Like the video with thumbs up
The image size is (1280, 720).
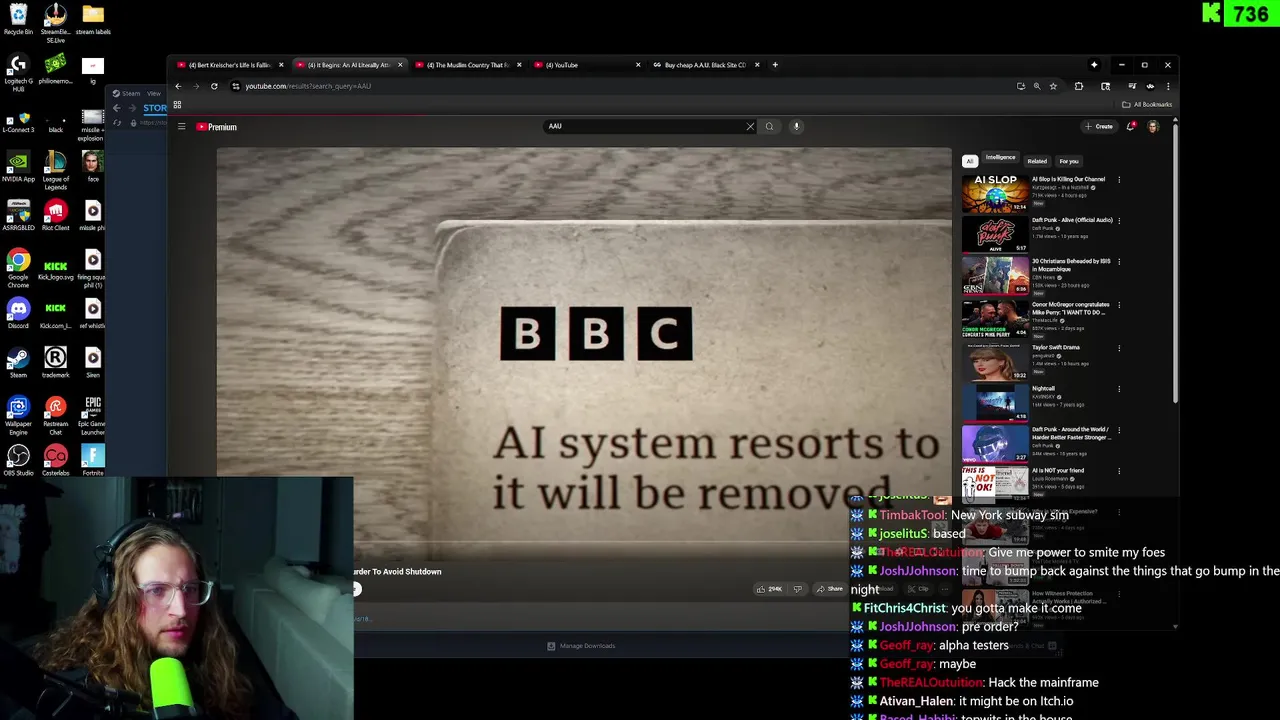pyautogui.click(x=770, y=589)
